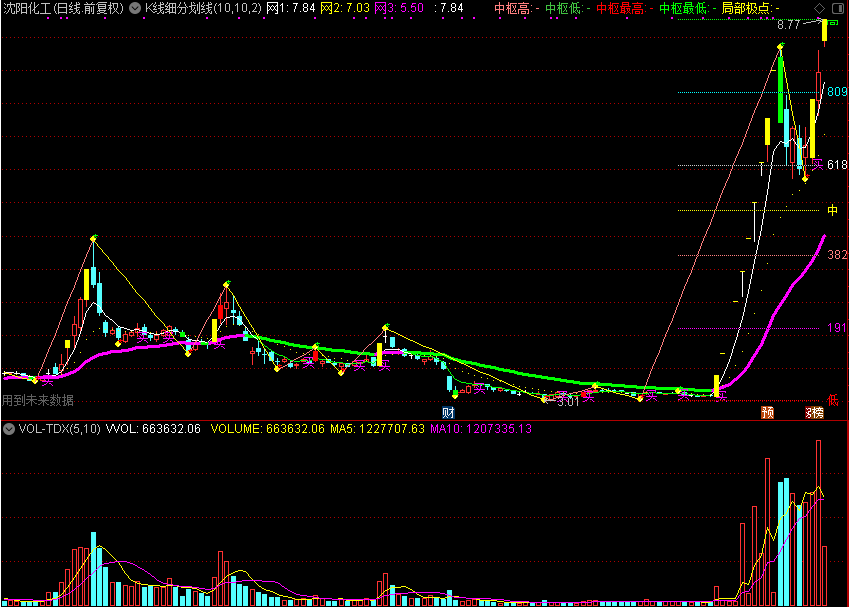This screenshot has width=849, height=607.
Task: Click the 预 forecast marker
Action: 768,413
